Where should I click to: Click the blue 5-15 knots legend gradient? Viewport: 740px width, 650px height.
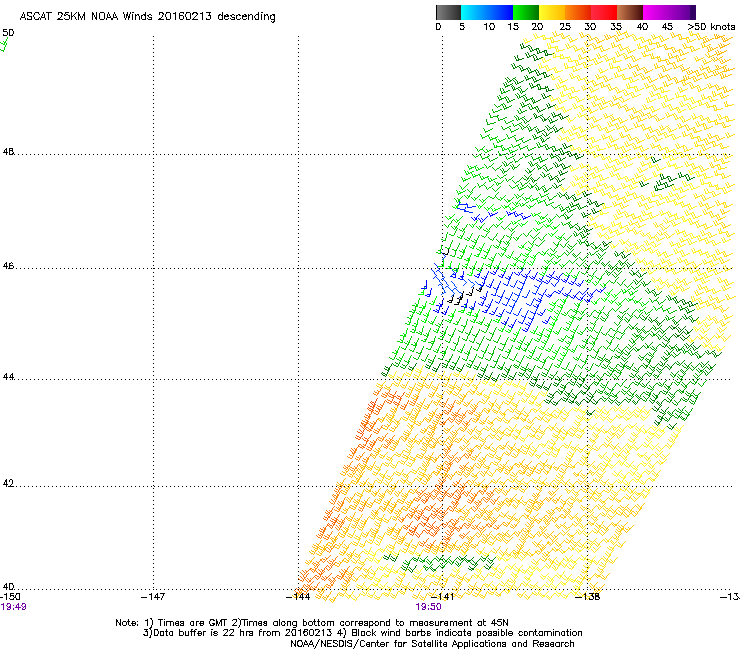[487, 12]
